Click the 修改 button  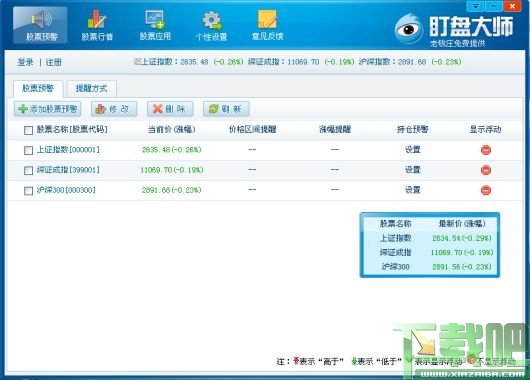pyautogui.click(x=114, y=109)
